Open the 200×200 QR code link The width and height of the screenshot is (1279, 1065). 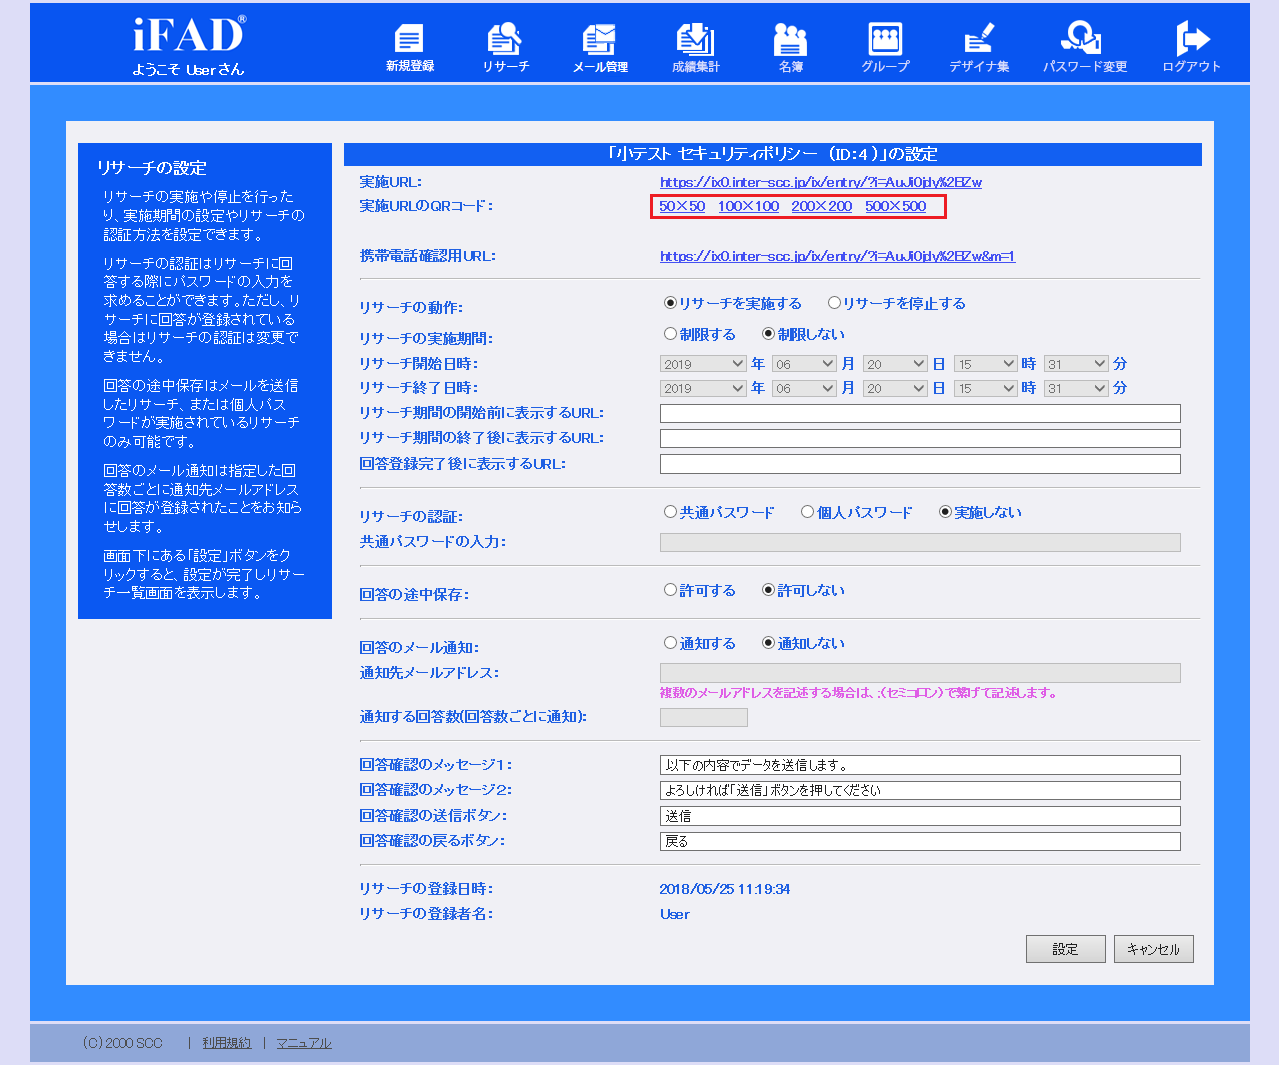click(x=822, y=206)
